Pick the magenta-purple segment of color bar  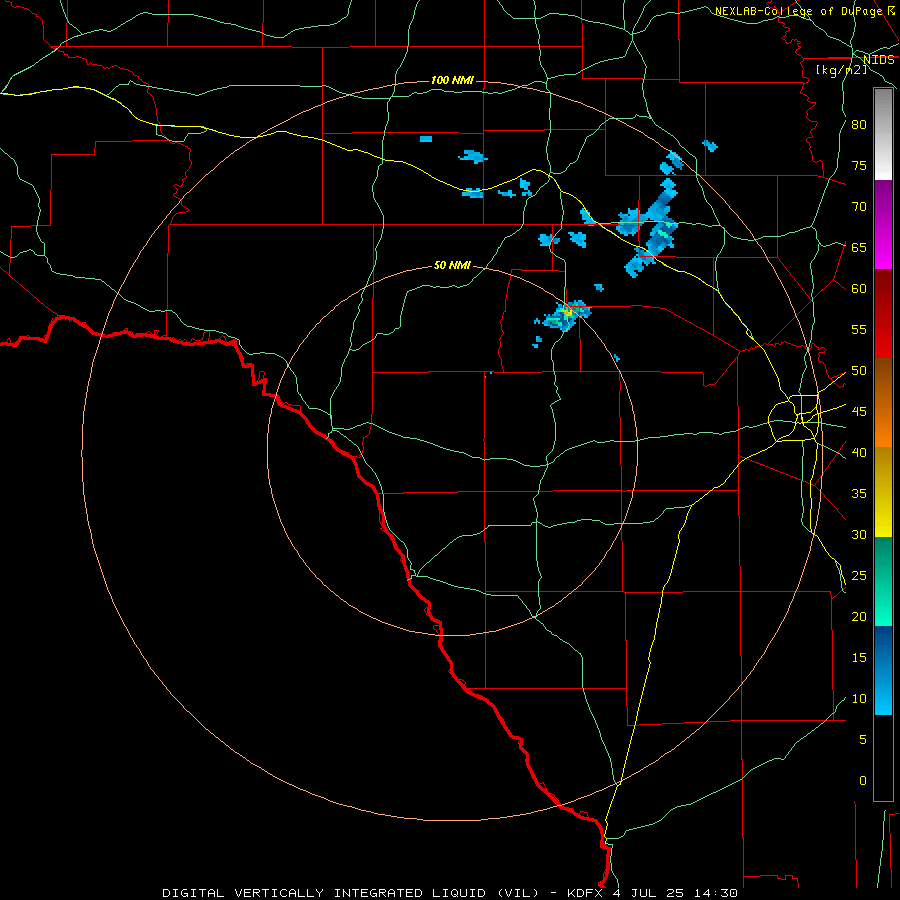click(883, 224)
